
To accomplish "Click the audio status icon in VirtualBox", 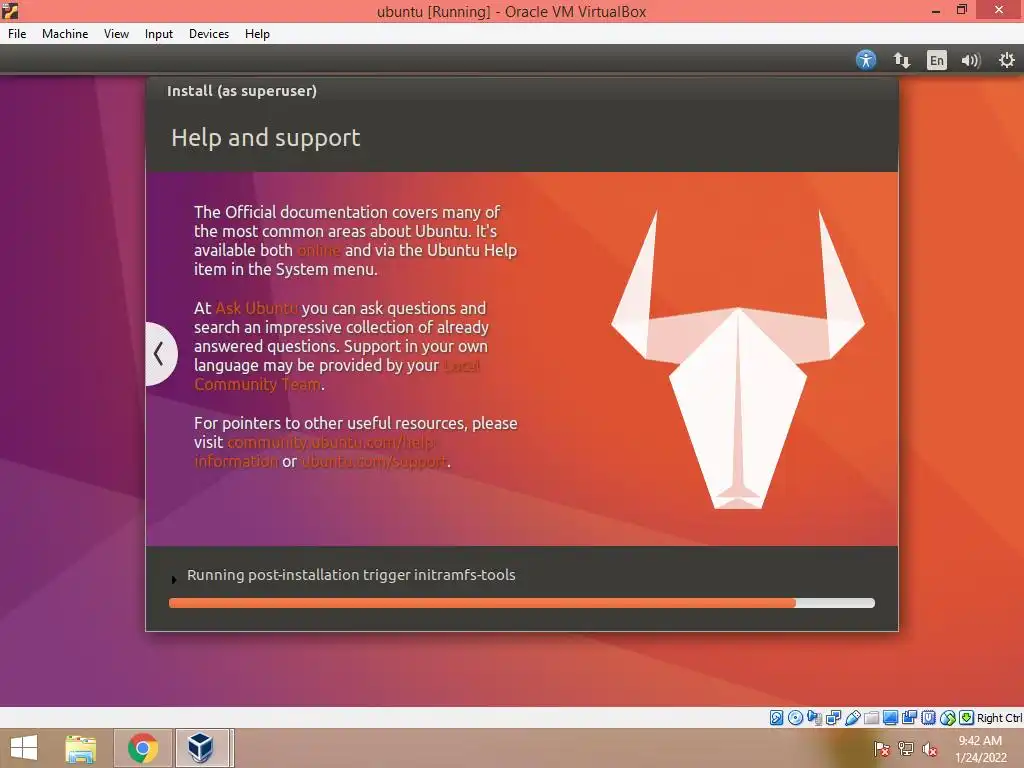I will [x=814, y=718].
